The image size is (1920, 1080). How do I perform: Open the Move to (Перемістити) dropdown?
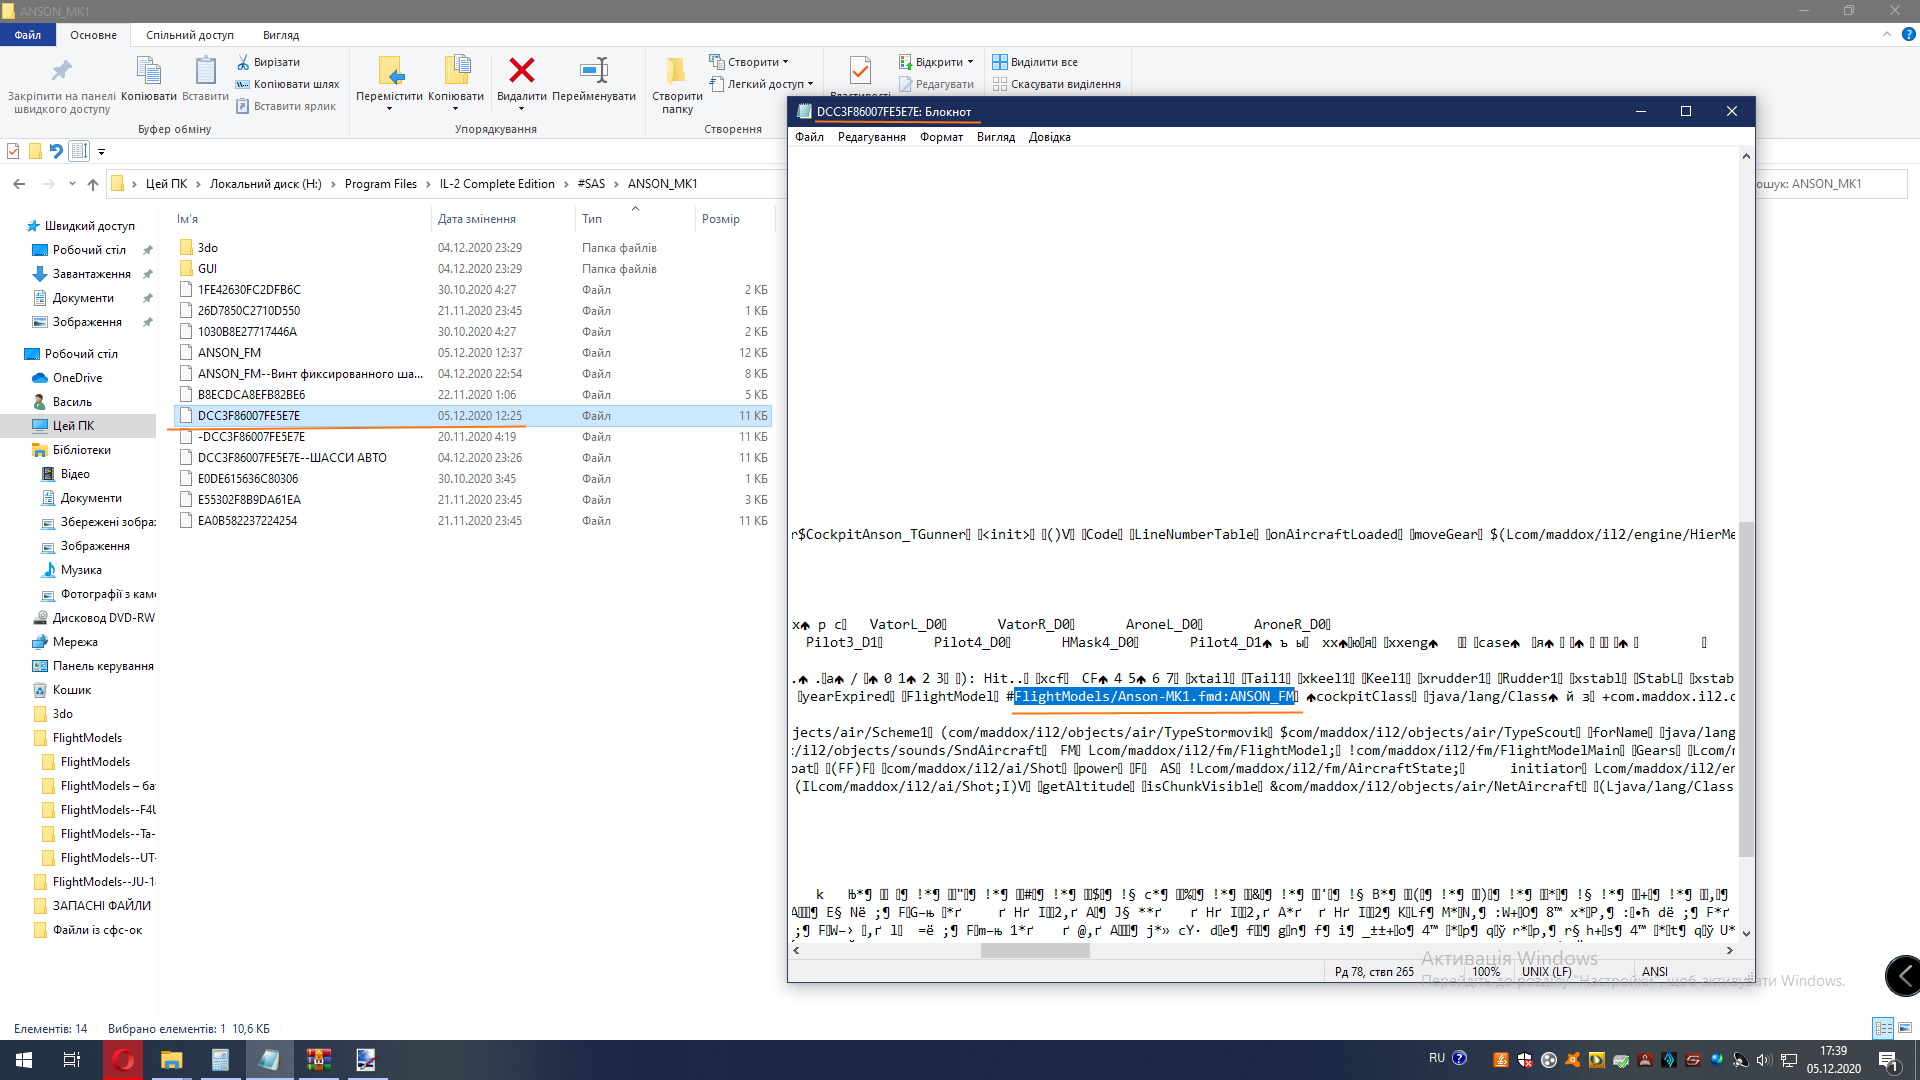pyautogui.click(x=389, y=108)
